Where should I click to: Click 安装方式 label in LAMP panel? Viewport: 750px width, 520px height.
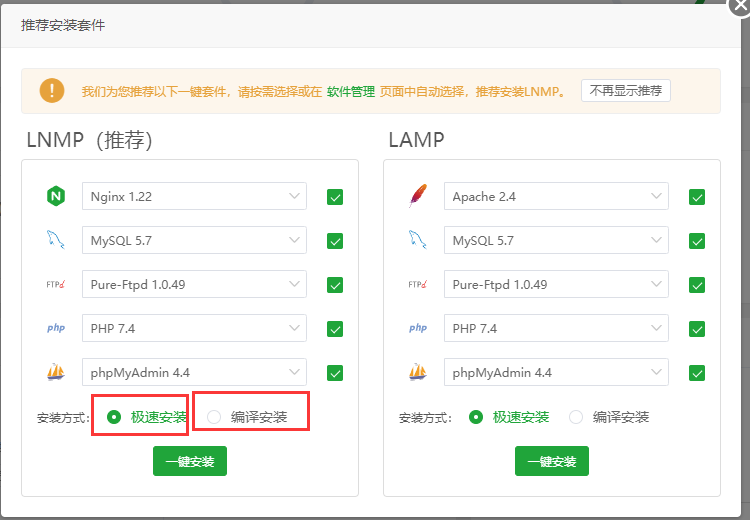[425, 418]
